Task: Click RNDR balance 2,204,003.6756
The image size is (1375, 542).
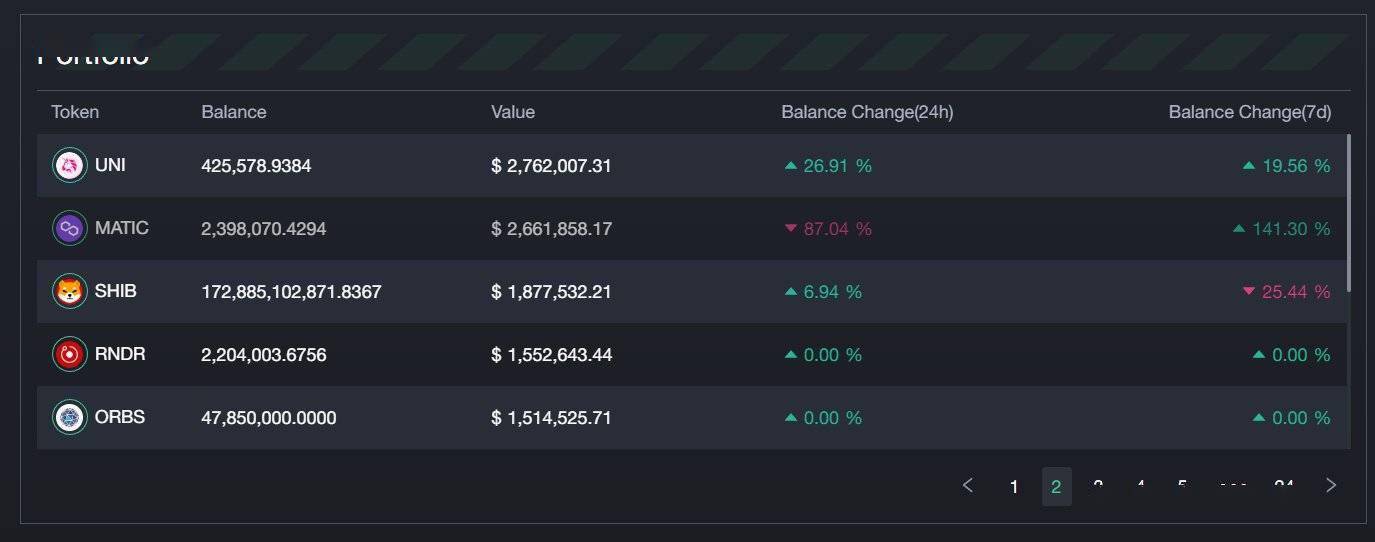Action: pyautogui.click(x=264, y=355)
